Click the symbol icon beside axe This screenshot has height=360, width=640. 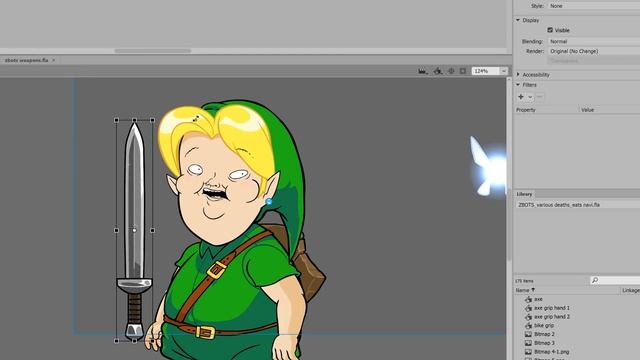click(x=528, y=299)
